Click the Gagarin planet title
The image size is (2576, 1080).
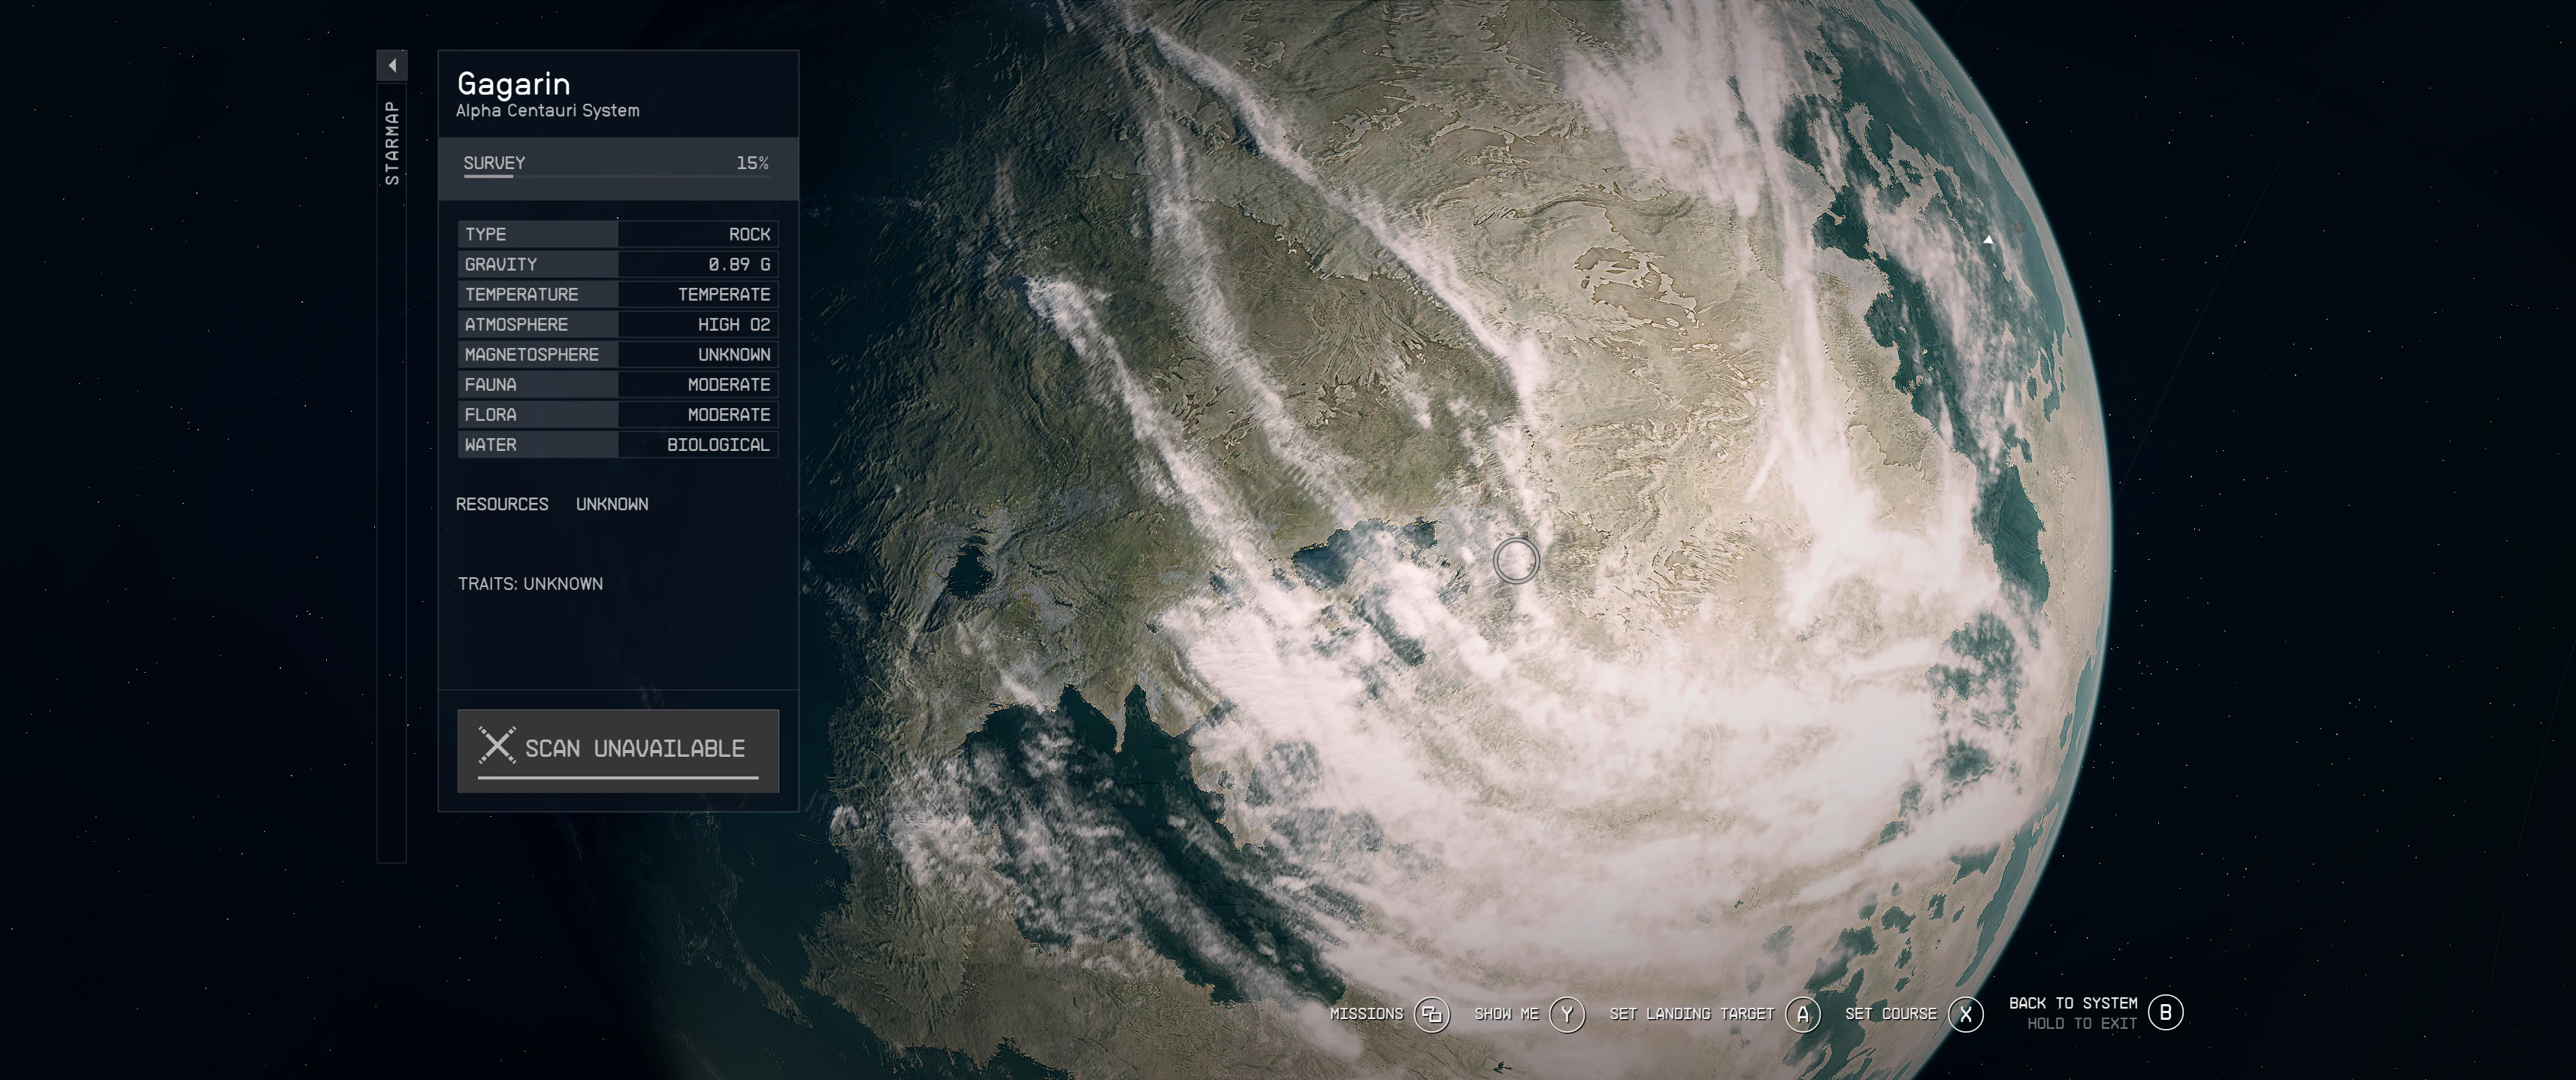click(514, 84)
